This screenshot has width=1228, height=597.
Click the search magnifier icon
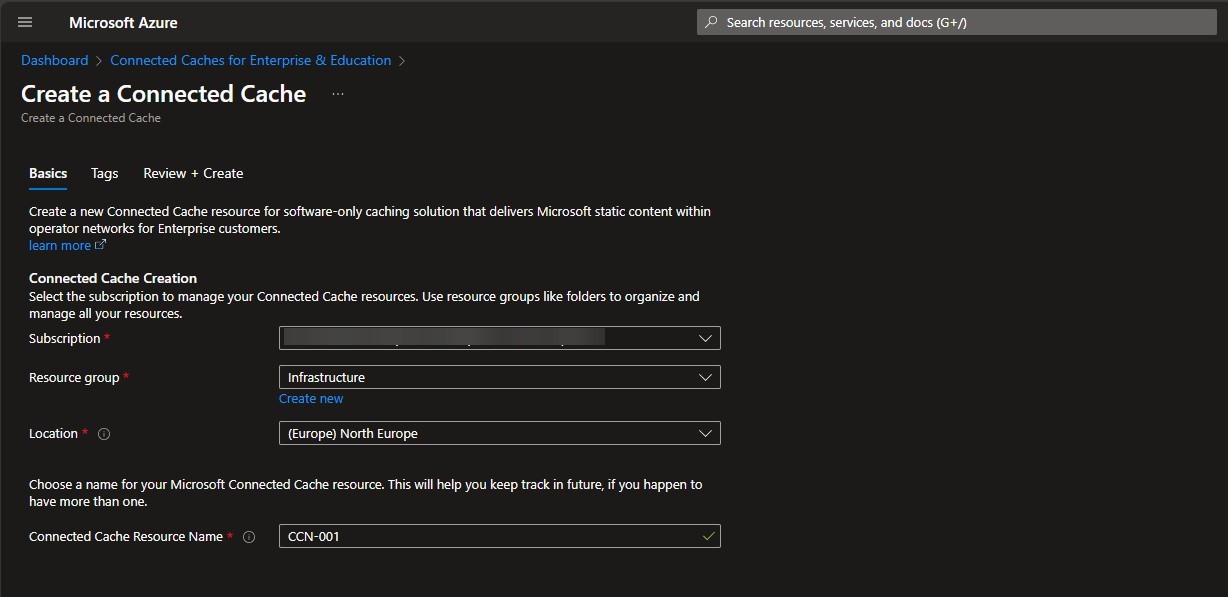click(711, 22)
